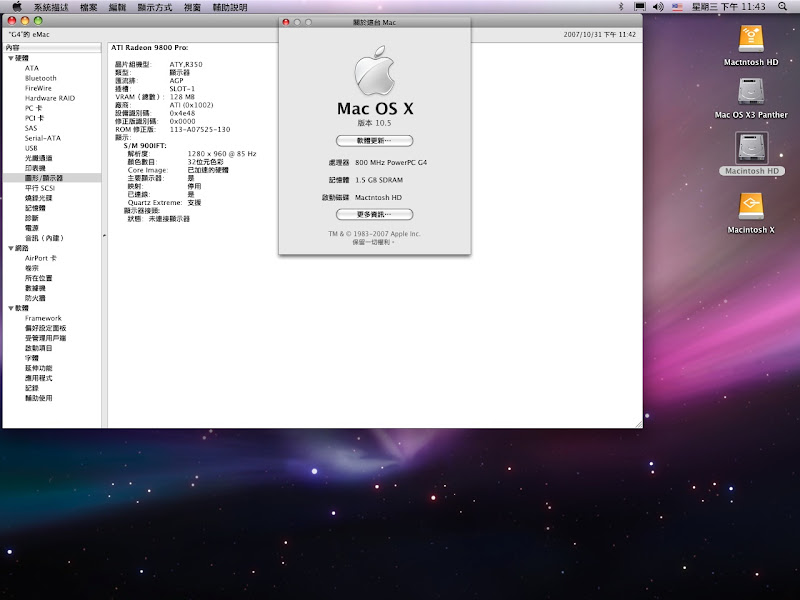Select FireWire in the sidebar list
This screenshot has height=600, width=800.
pos(38,88)
